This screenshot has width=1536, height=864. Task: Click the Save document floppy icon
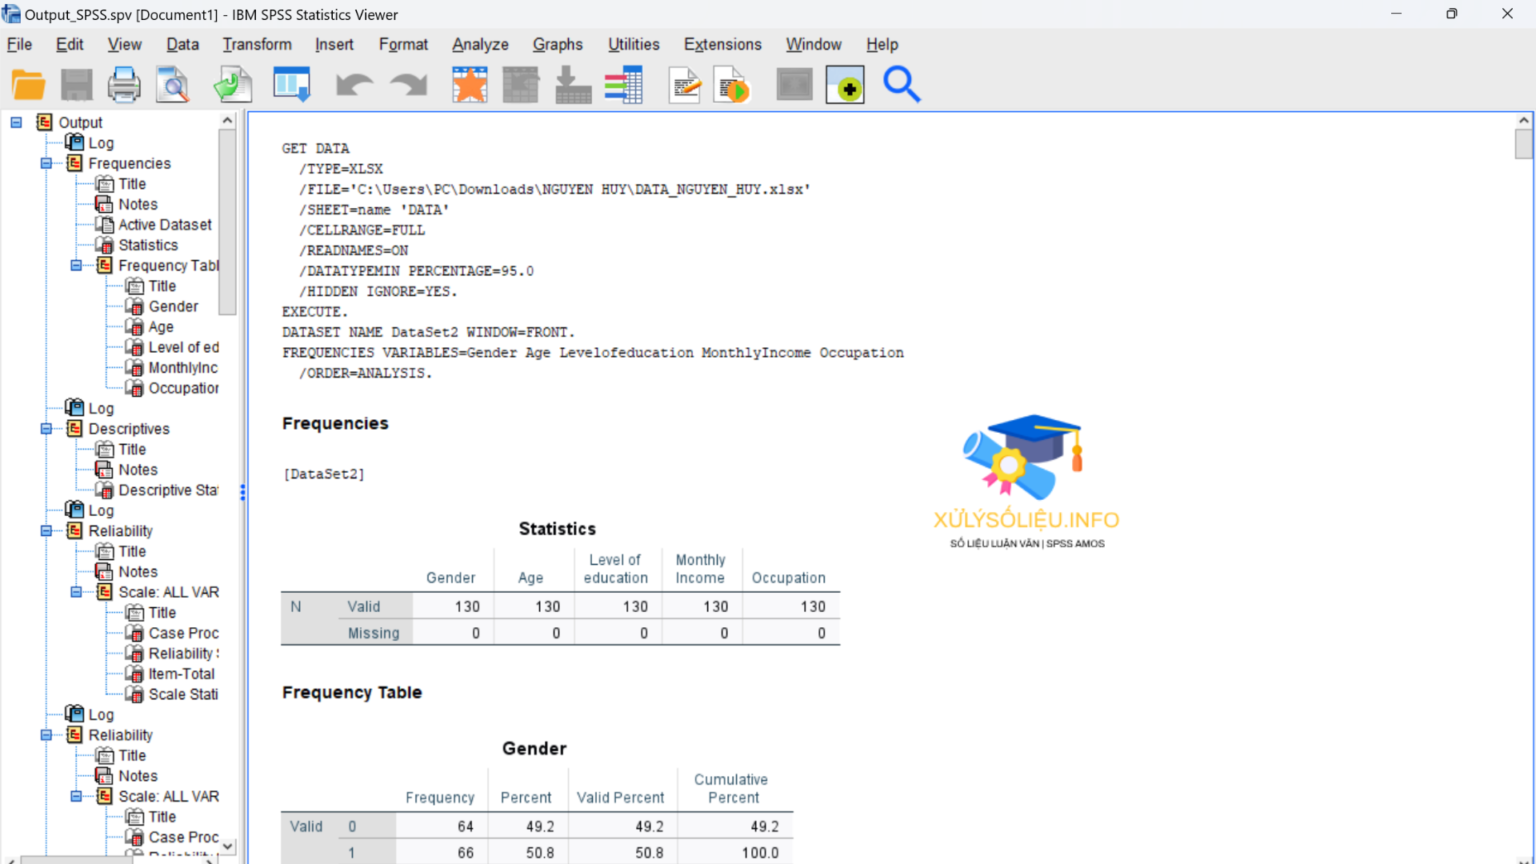(x=77, y=85)
